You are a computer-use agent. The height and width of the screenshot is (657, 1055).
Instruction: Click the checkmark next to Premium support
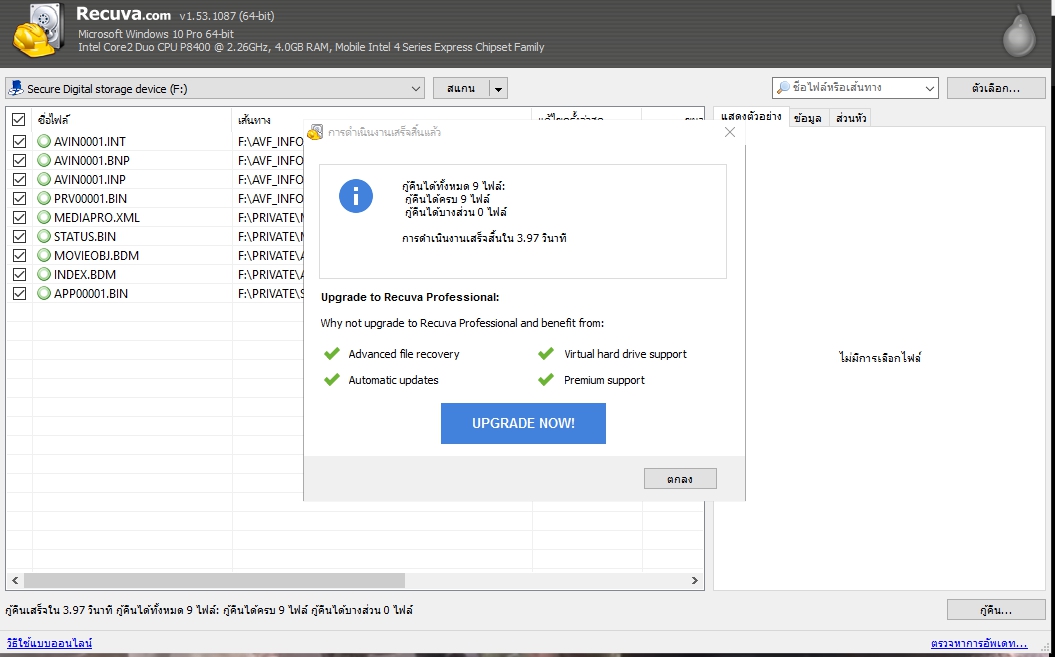point(546,380)
